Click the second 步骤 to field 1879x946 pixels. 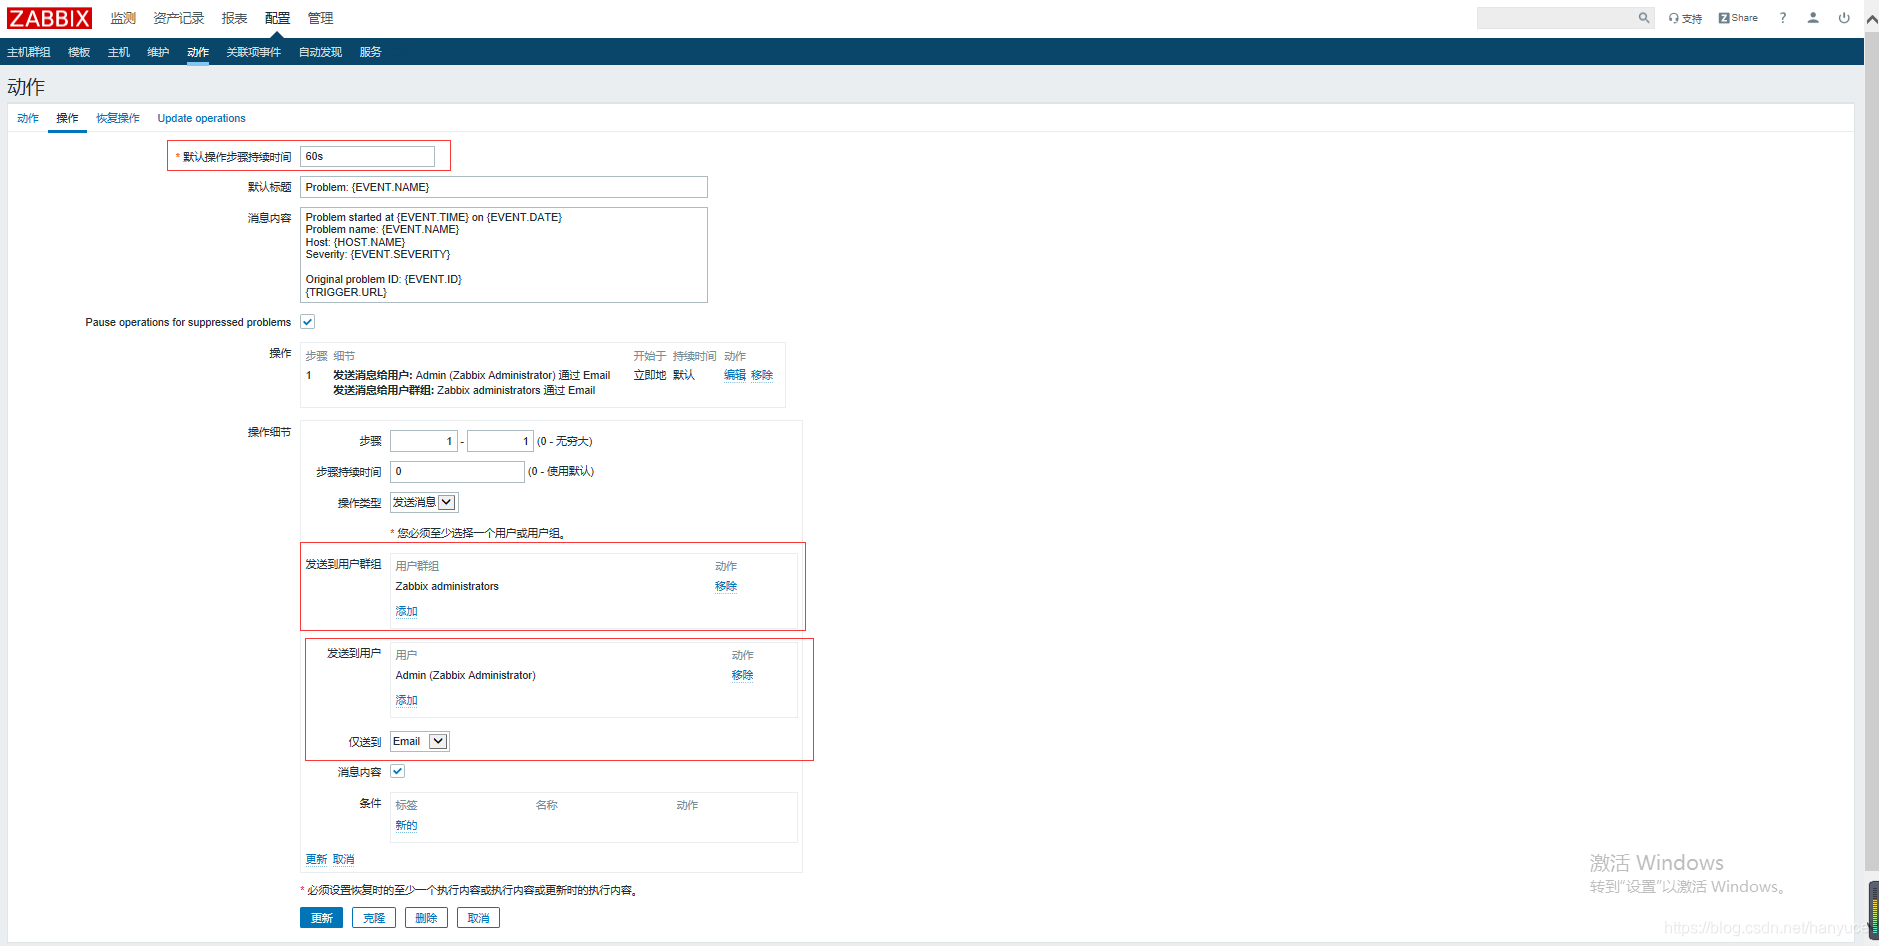pos(500,441)
